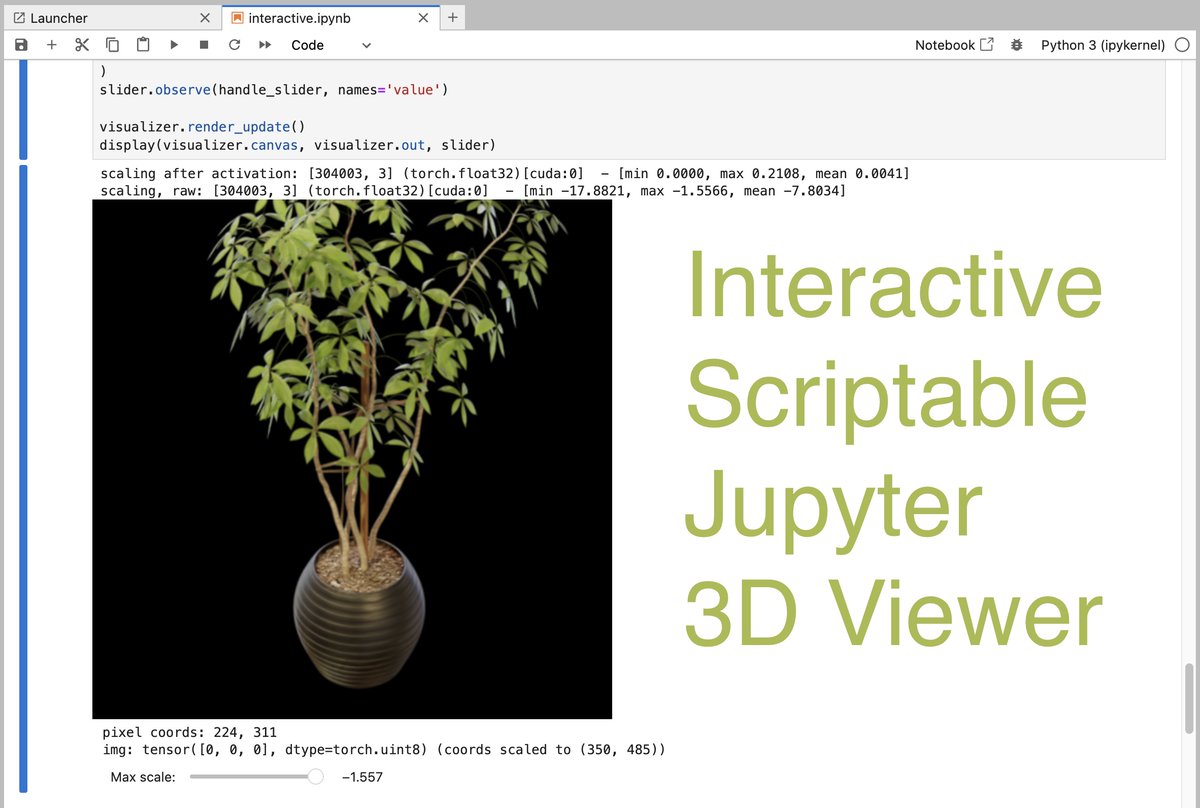Click the 'img: tensor([0, 0, 0]' output line

click(x=384, y=749)
